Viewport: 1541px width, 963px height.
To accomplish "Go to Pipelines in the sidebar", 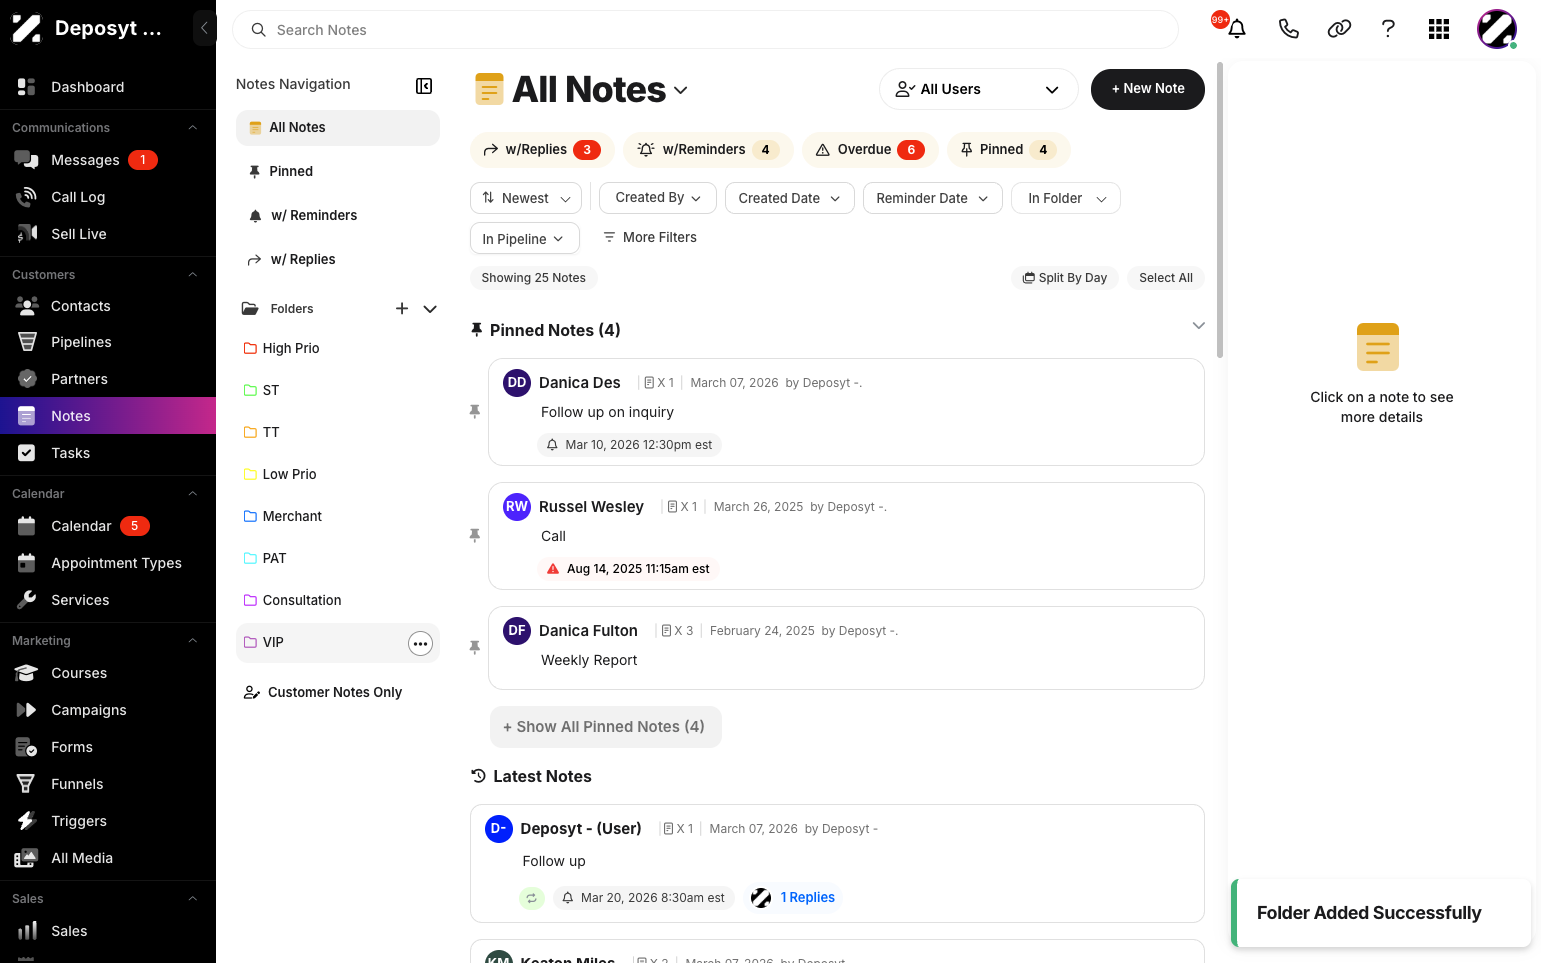I will point(108,342).
